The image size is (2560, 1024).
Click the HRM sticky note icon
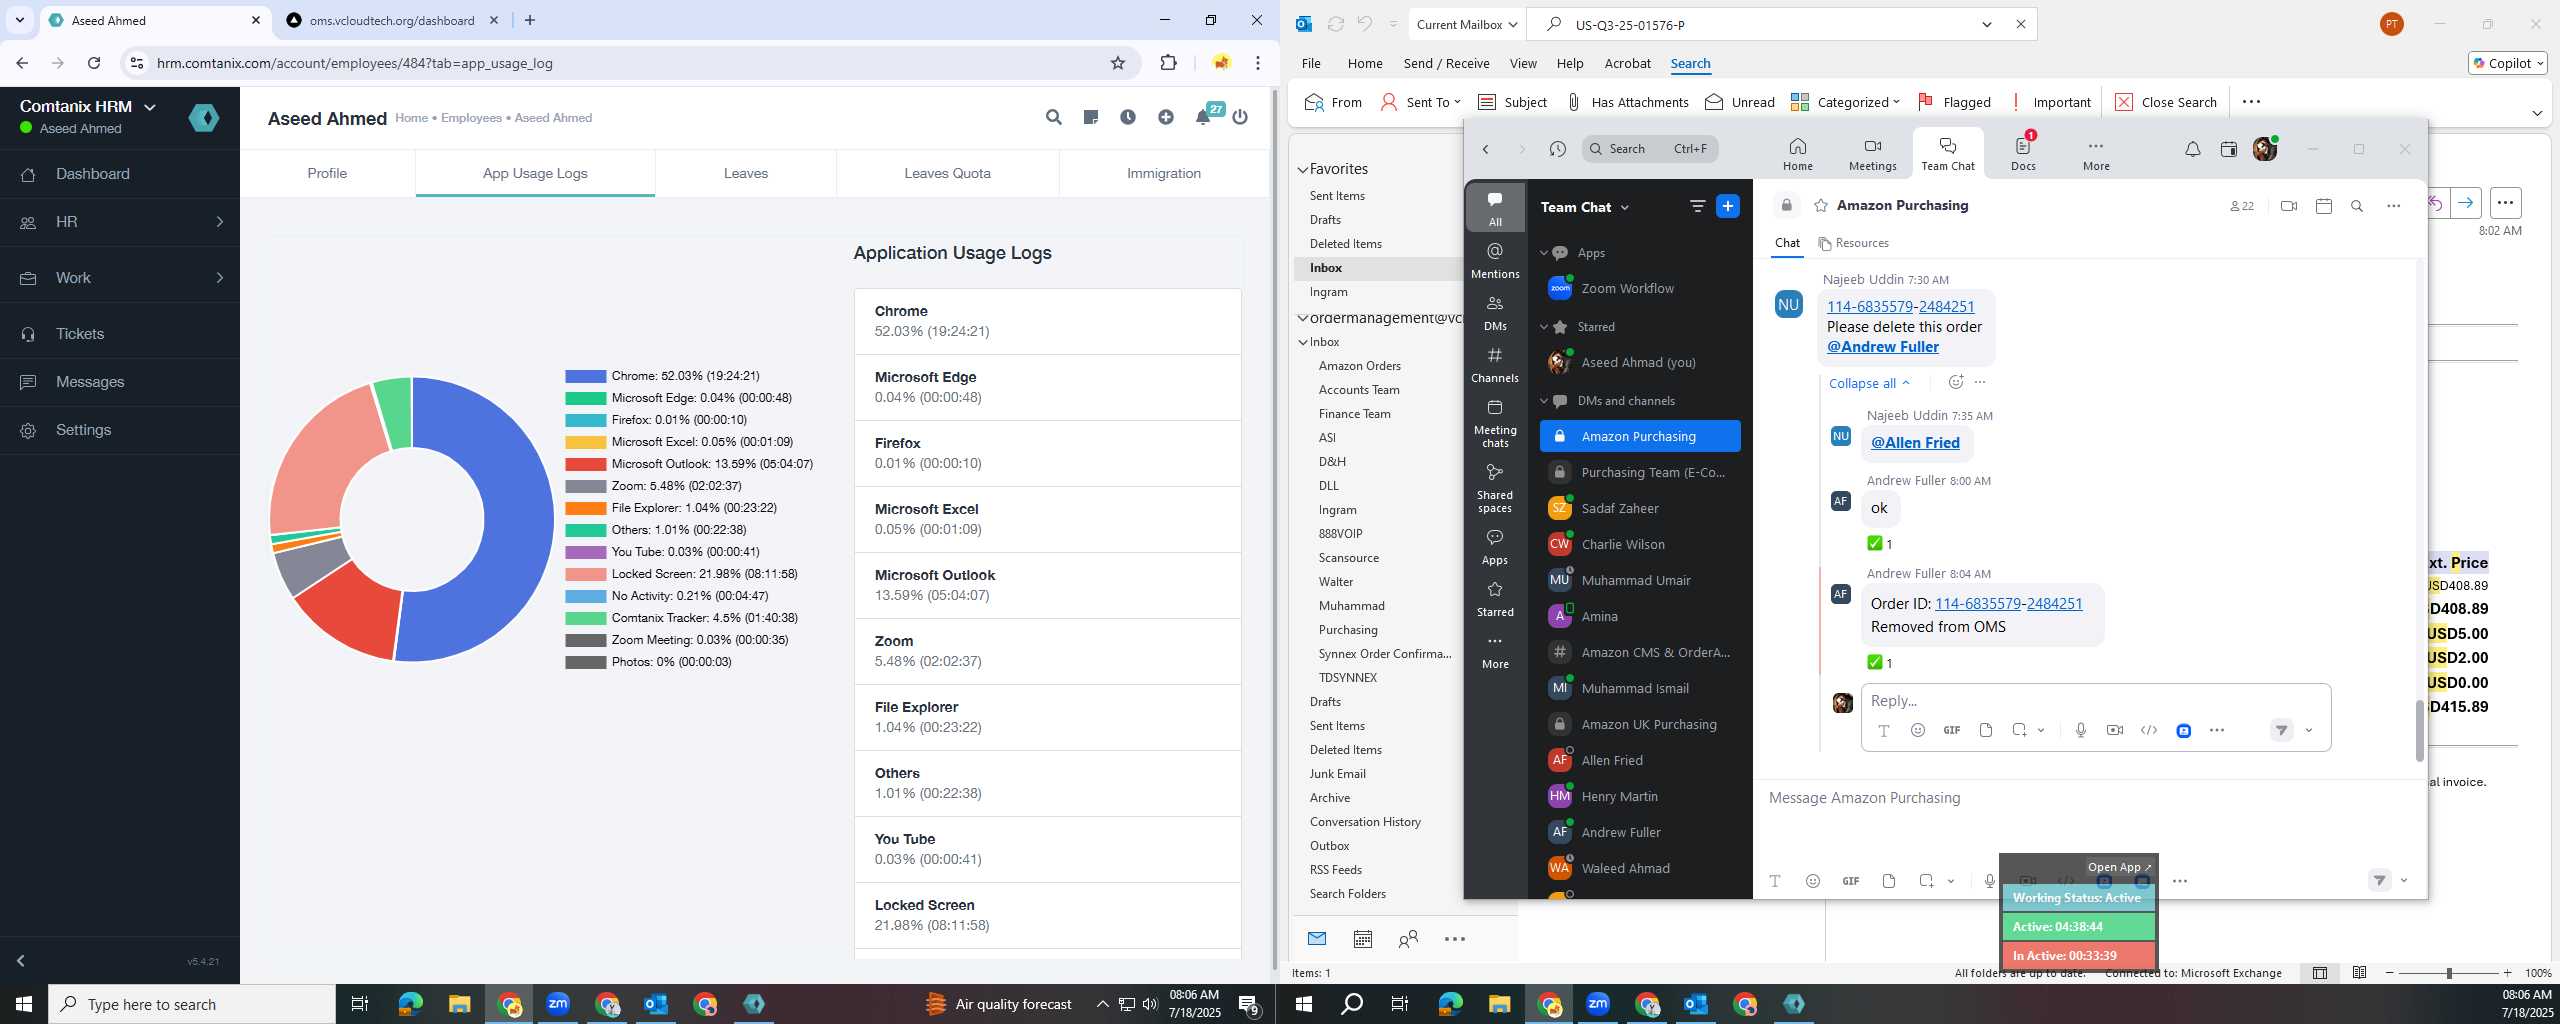tap(1091, 117)
